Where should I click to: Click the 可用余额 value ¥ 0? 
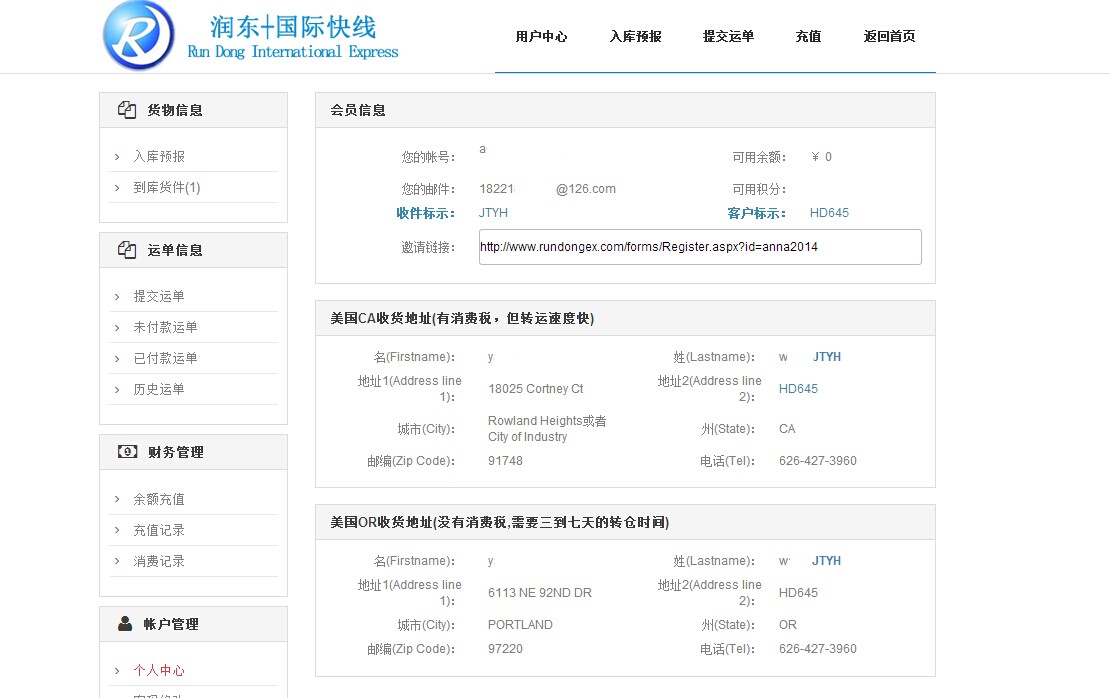pos(821,157)
